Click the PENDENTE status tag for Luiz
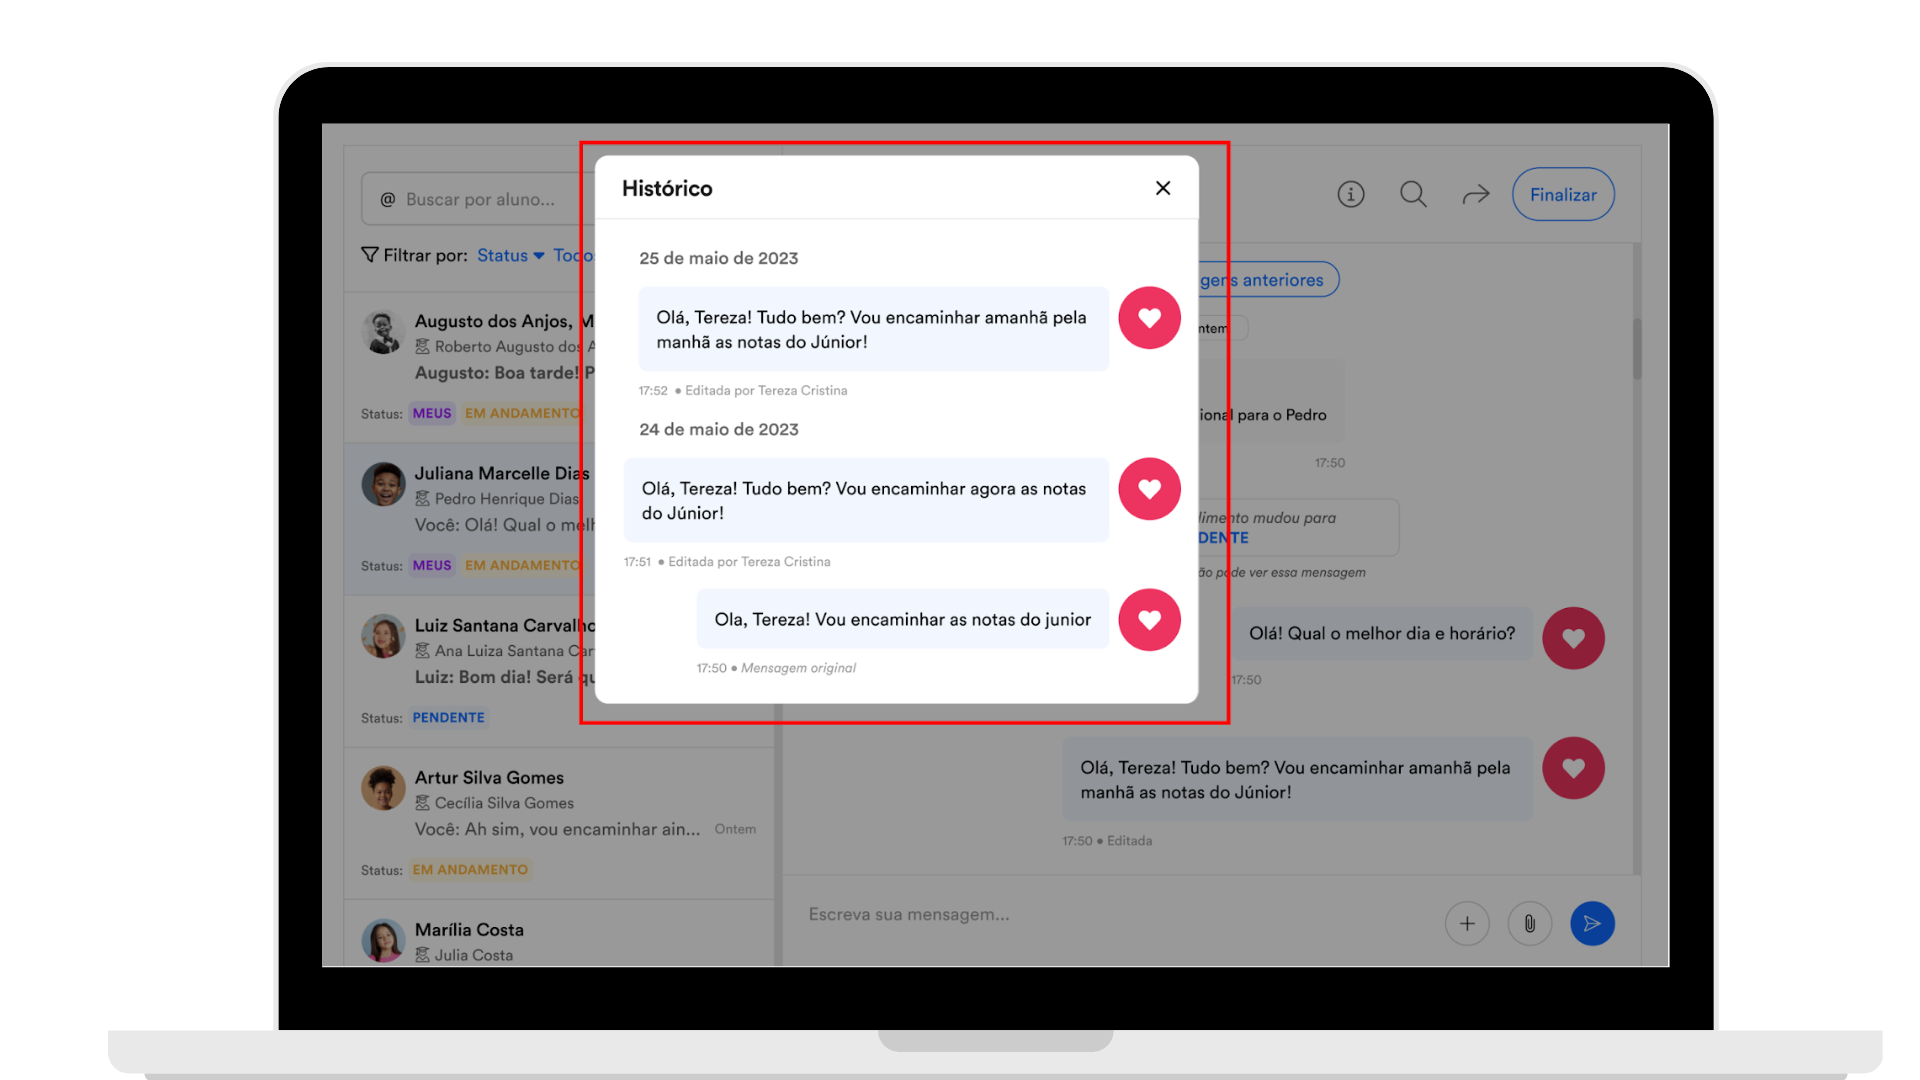Viewport: 1920px width, 1080px height. (x=448, y=717)
